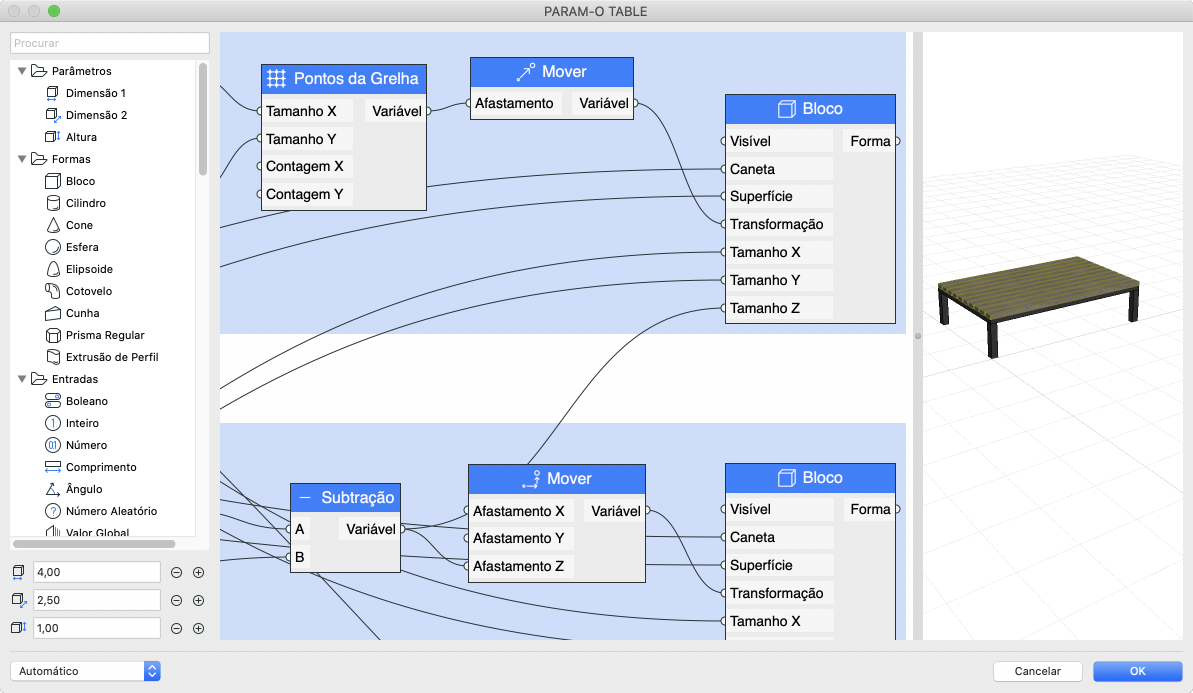This screenshot has width=1193, height=693.
Task: Increase the 4,00 dimension using plus stepper
Action: click(197, 572)
